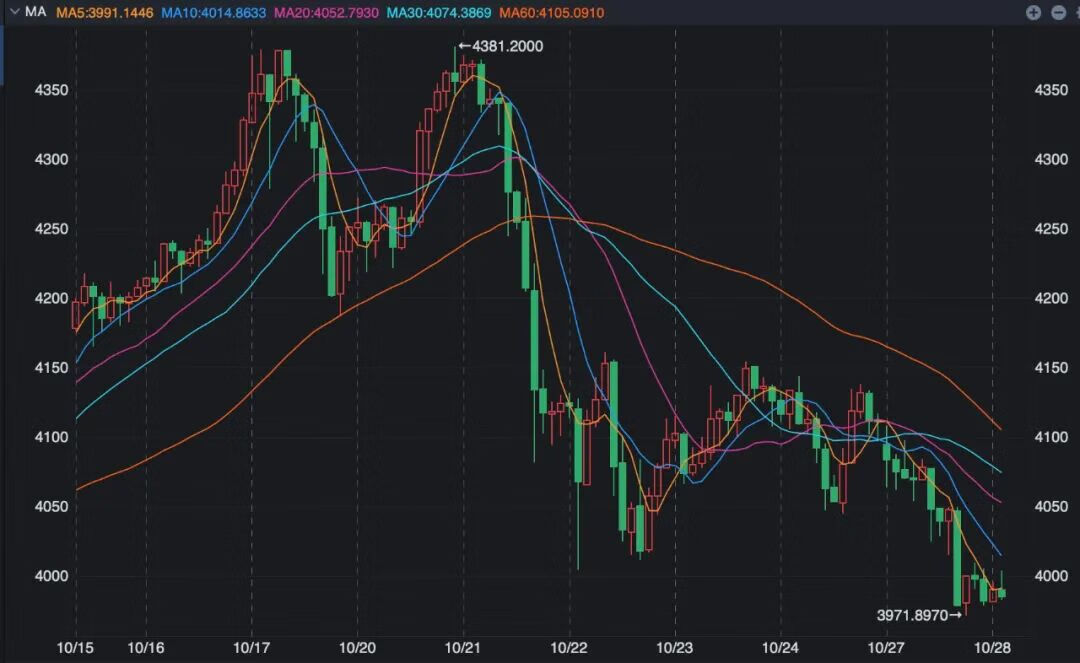Click the zoom in plus icon

click(x=1033, y=12)
